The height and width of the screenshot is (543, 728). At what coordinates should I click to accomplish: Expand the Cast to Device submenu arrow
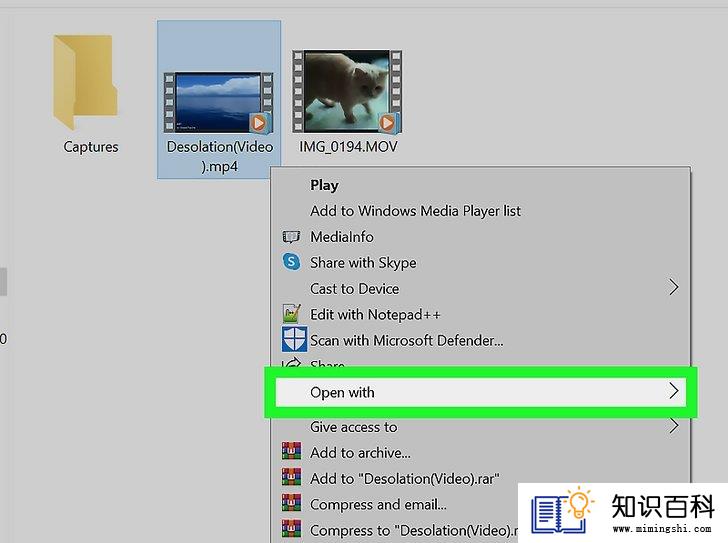click(x=674, y=288)
